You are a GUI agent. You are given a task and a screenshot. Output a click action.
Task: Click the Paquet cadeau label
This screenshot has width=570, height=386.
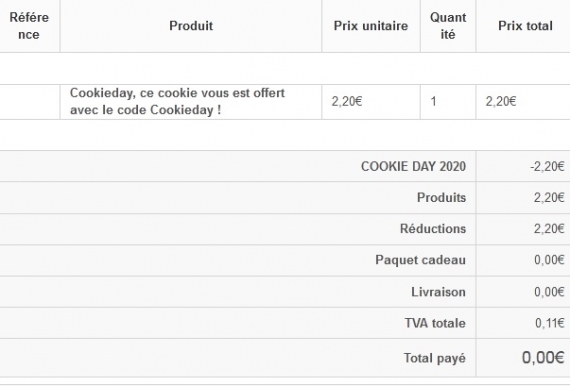click(x=421, y=260)
